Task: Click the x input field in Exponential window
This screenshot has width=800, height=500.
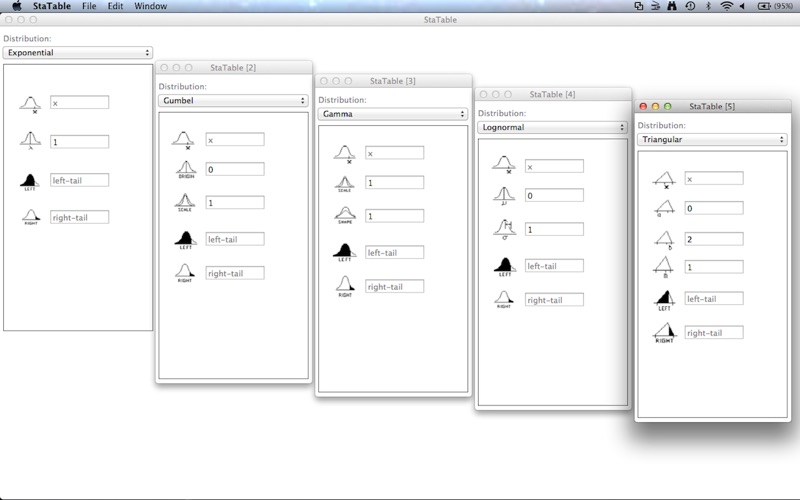Action: (79, 102)
